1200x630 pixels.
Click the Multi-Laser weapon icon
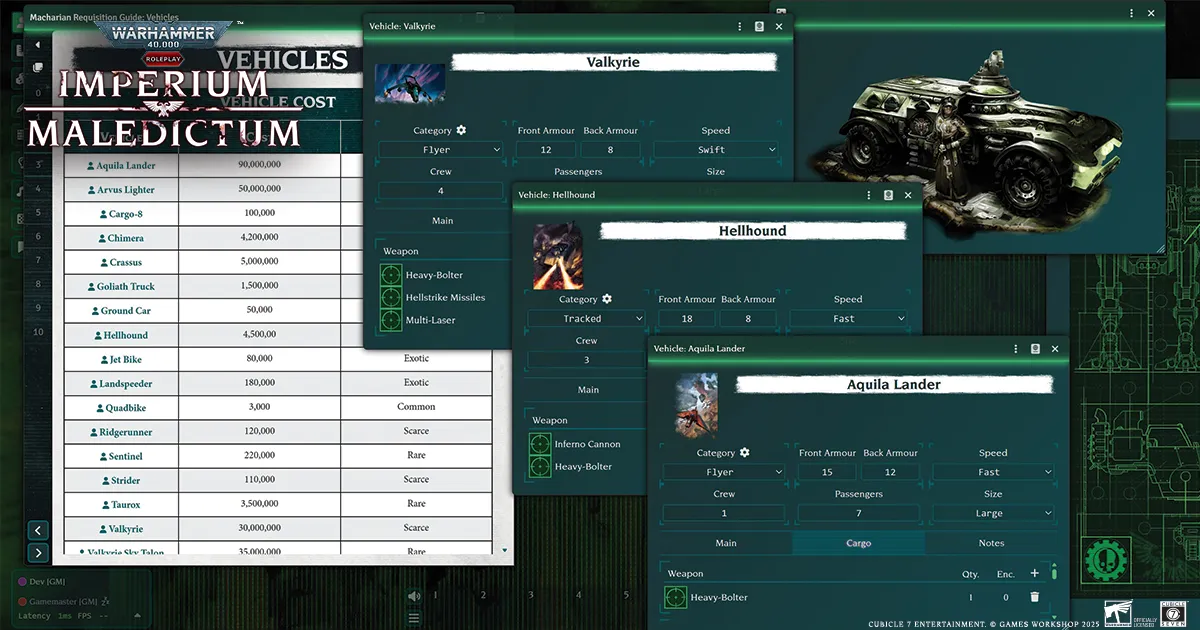pyautogui.click(x=391, y=321)
